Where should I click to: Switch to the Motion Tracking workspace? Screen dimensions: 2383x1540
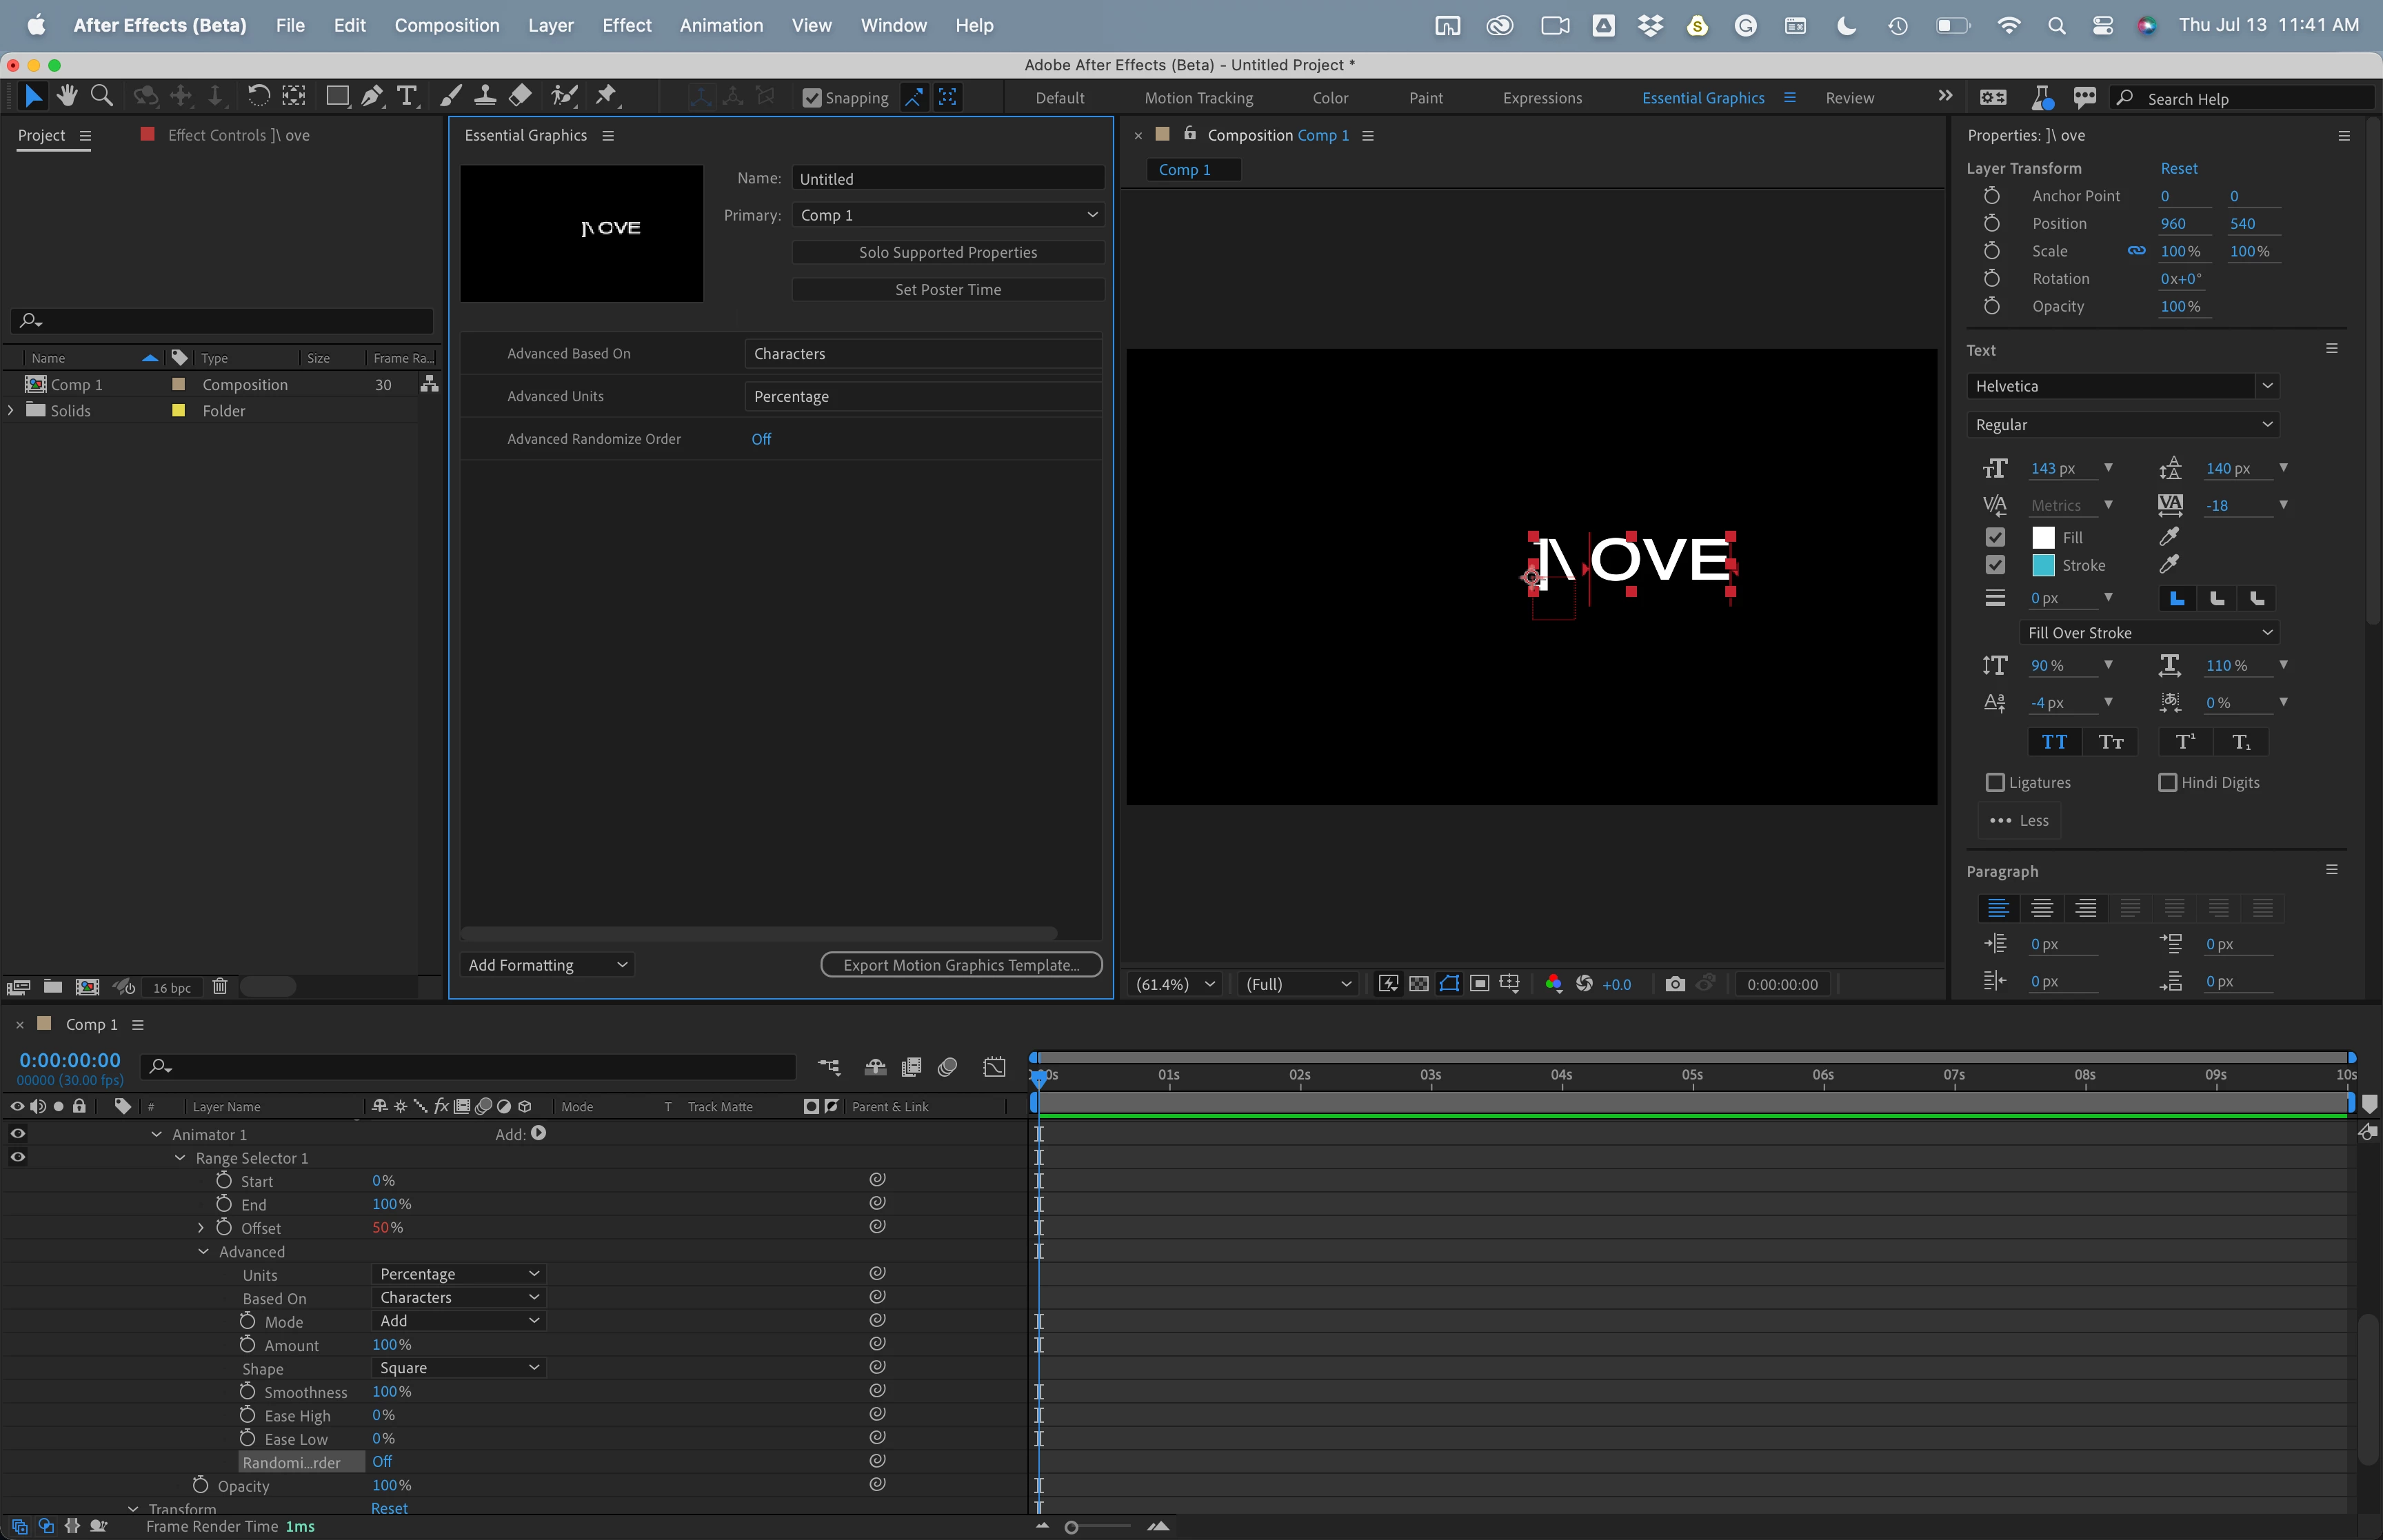(x=1198, y=98)
